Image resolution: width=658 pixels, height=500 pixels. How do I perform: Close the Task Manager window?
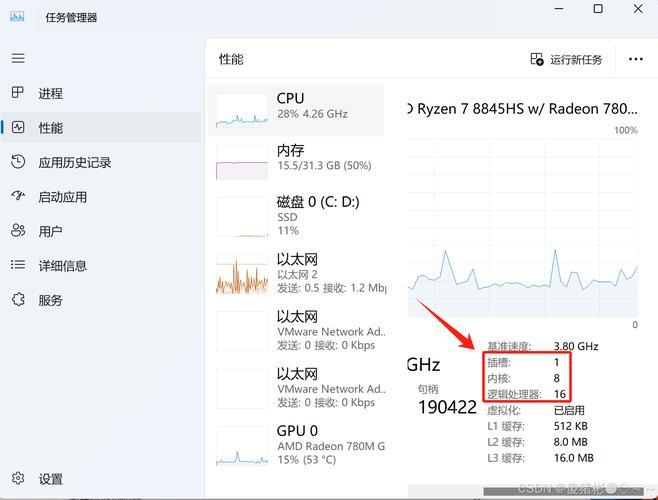click(638, 9)
